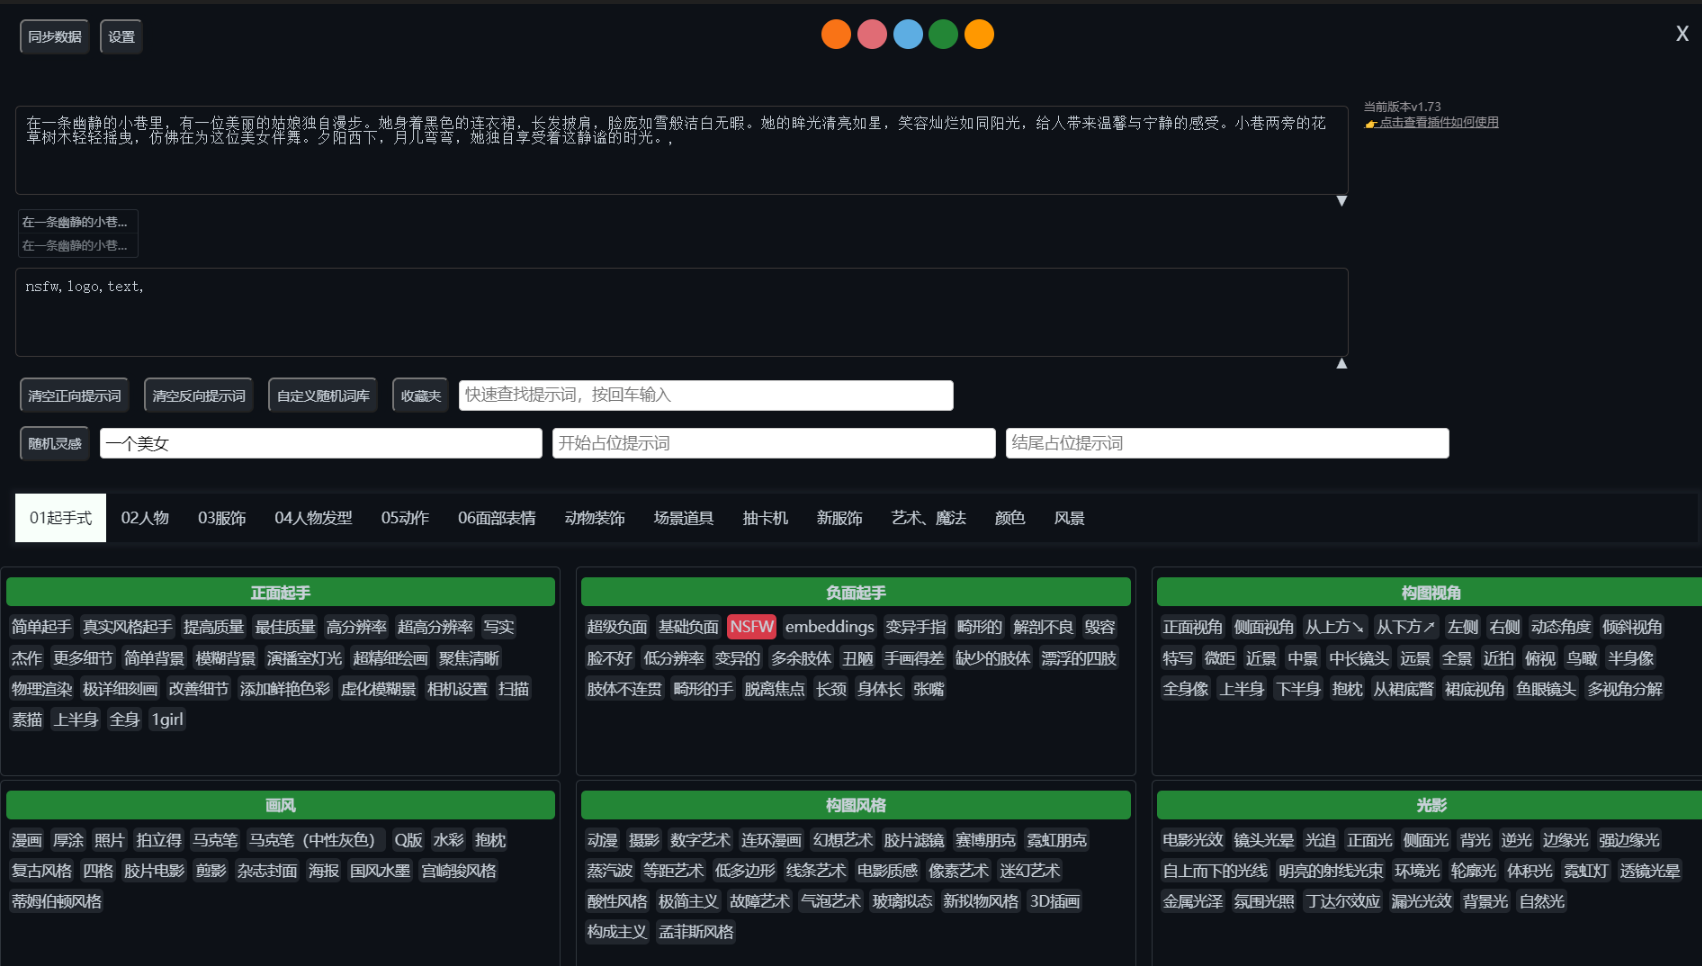The width and height of the screenshot is (1702, 966).
Task: Close the plugin panel with X
Action: point(1682,34)
